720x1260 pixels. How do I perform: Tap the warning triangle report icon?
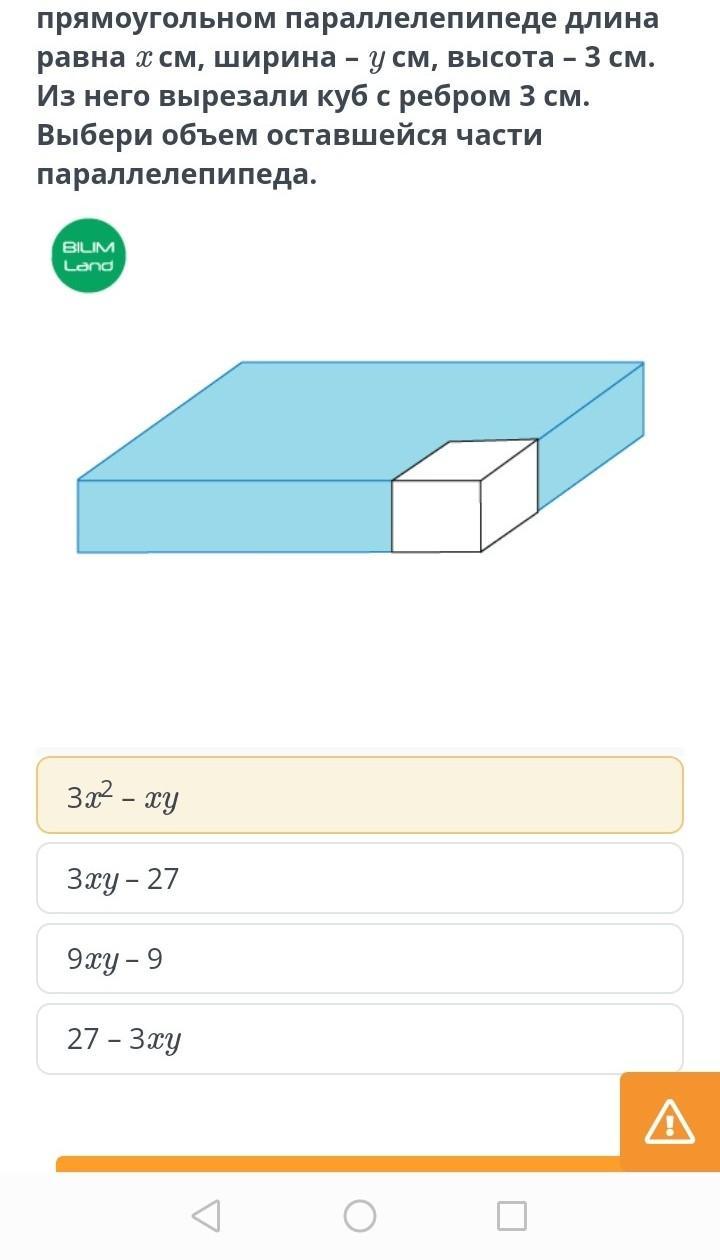coord(669,1121)
